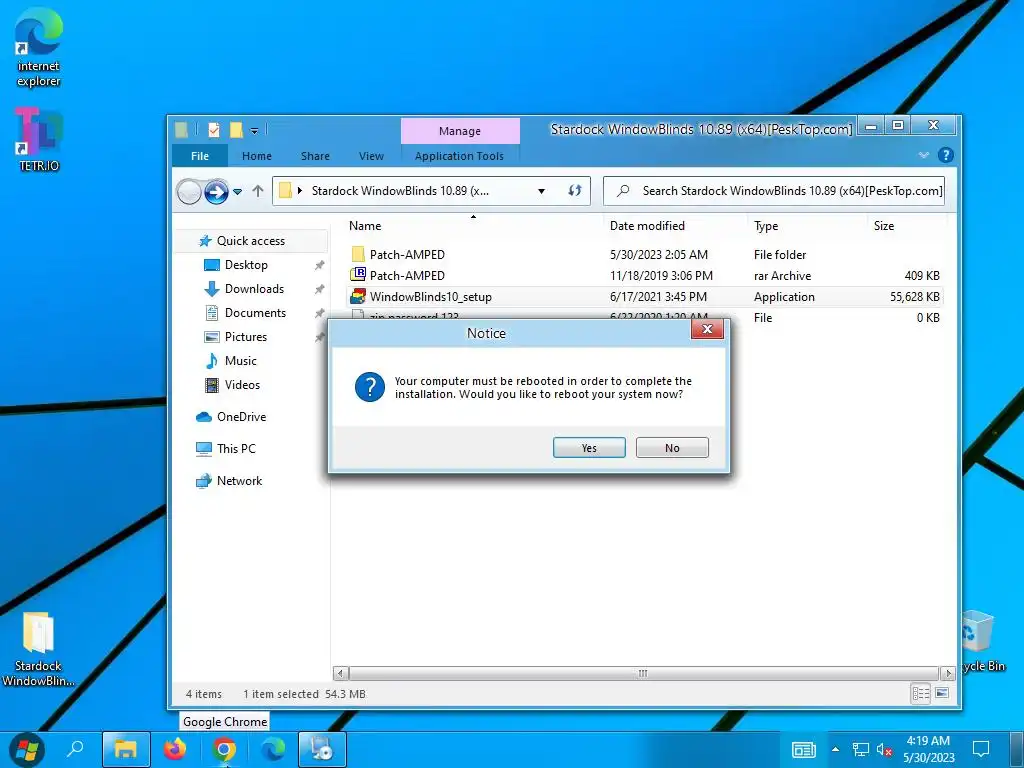Click the taskbar search magnifier
Viewport: 1024px width, 768px height.
[x=75, y=748]
